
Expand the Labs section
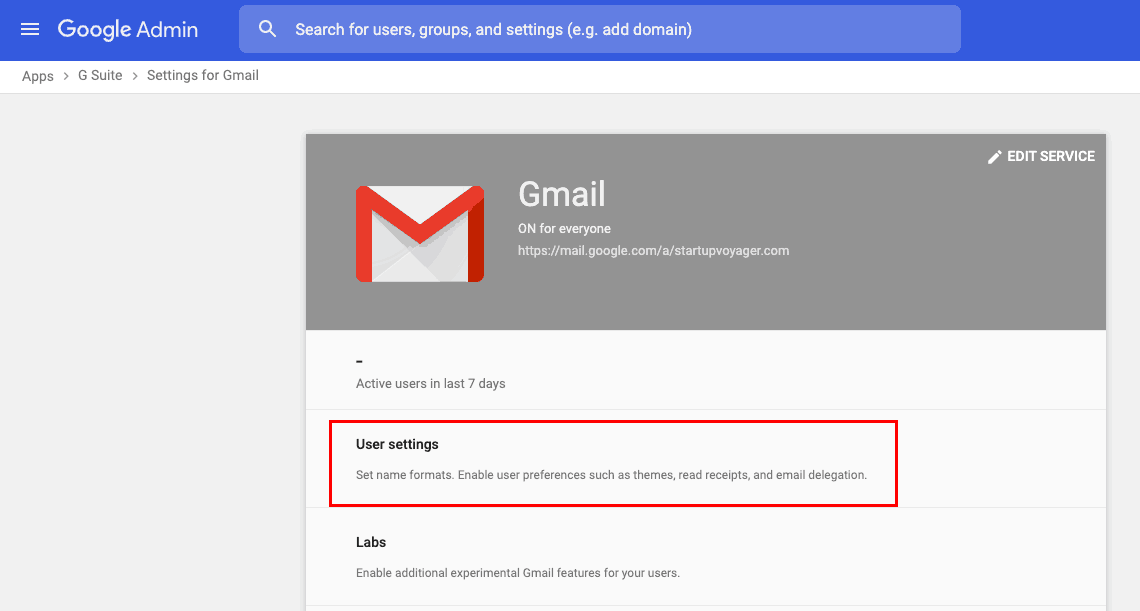coord(371,542)
